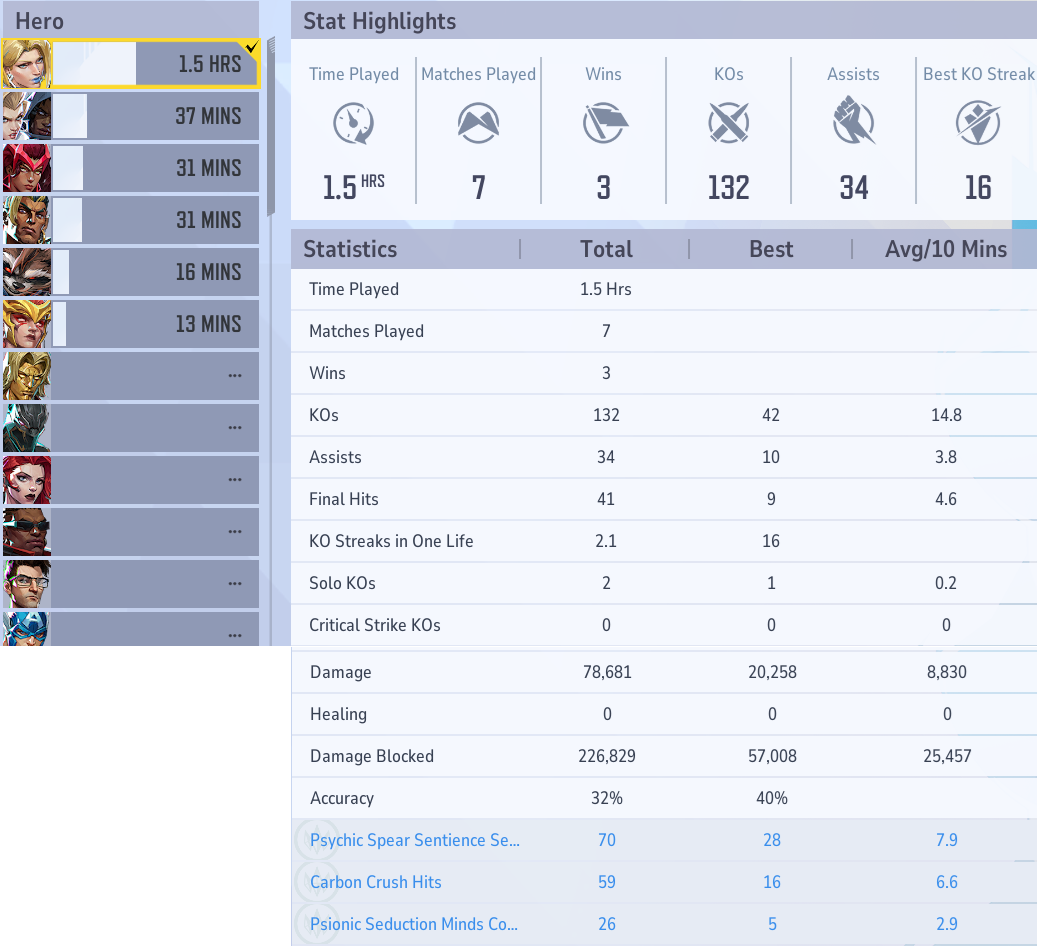Click the Accuracy best value 40%
Image resolution: width=1037 pixels, height=946 pixels.
tap(772, 798)
